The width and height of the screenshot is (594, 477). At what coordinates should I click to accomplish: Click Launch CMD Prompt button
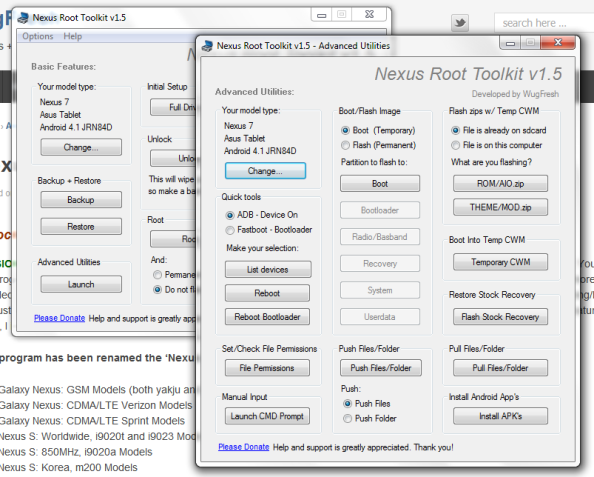click(267, 416)
